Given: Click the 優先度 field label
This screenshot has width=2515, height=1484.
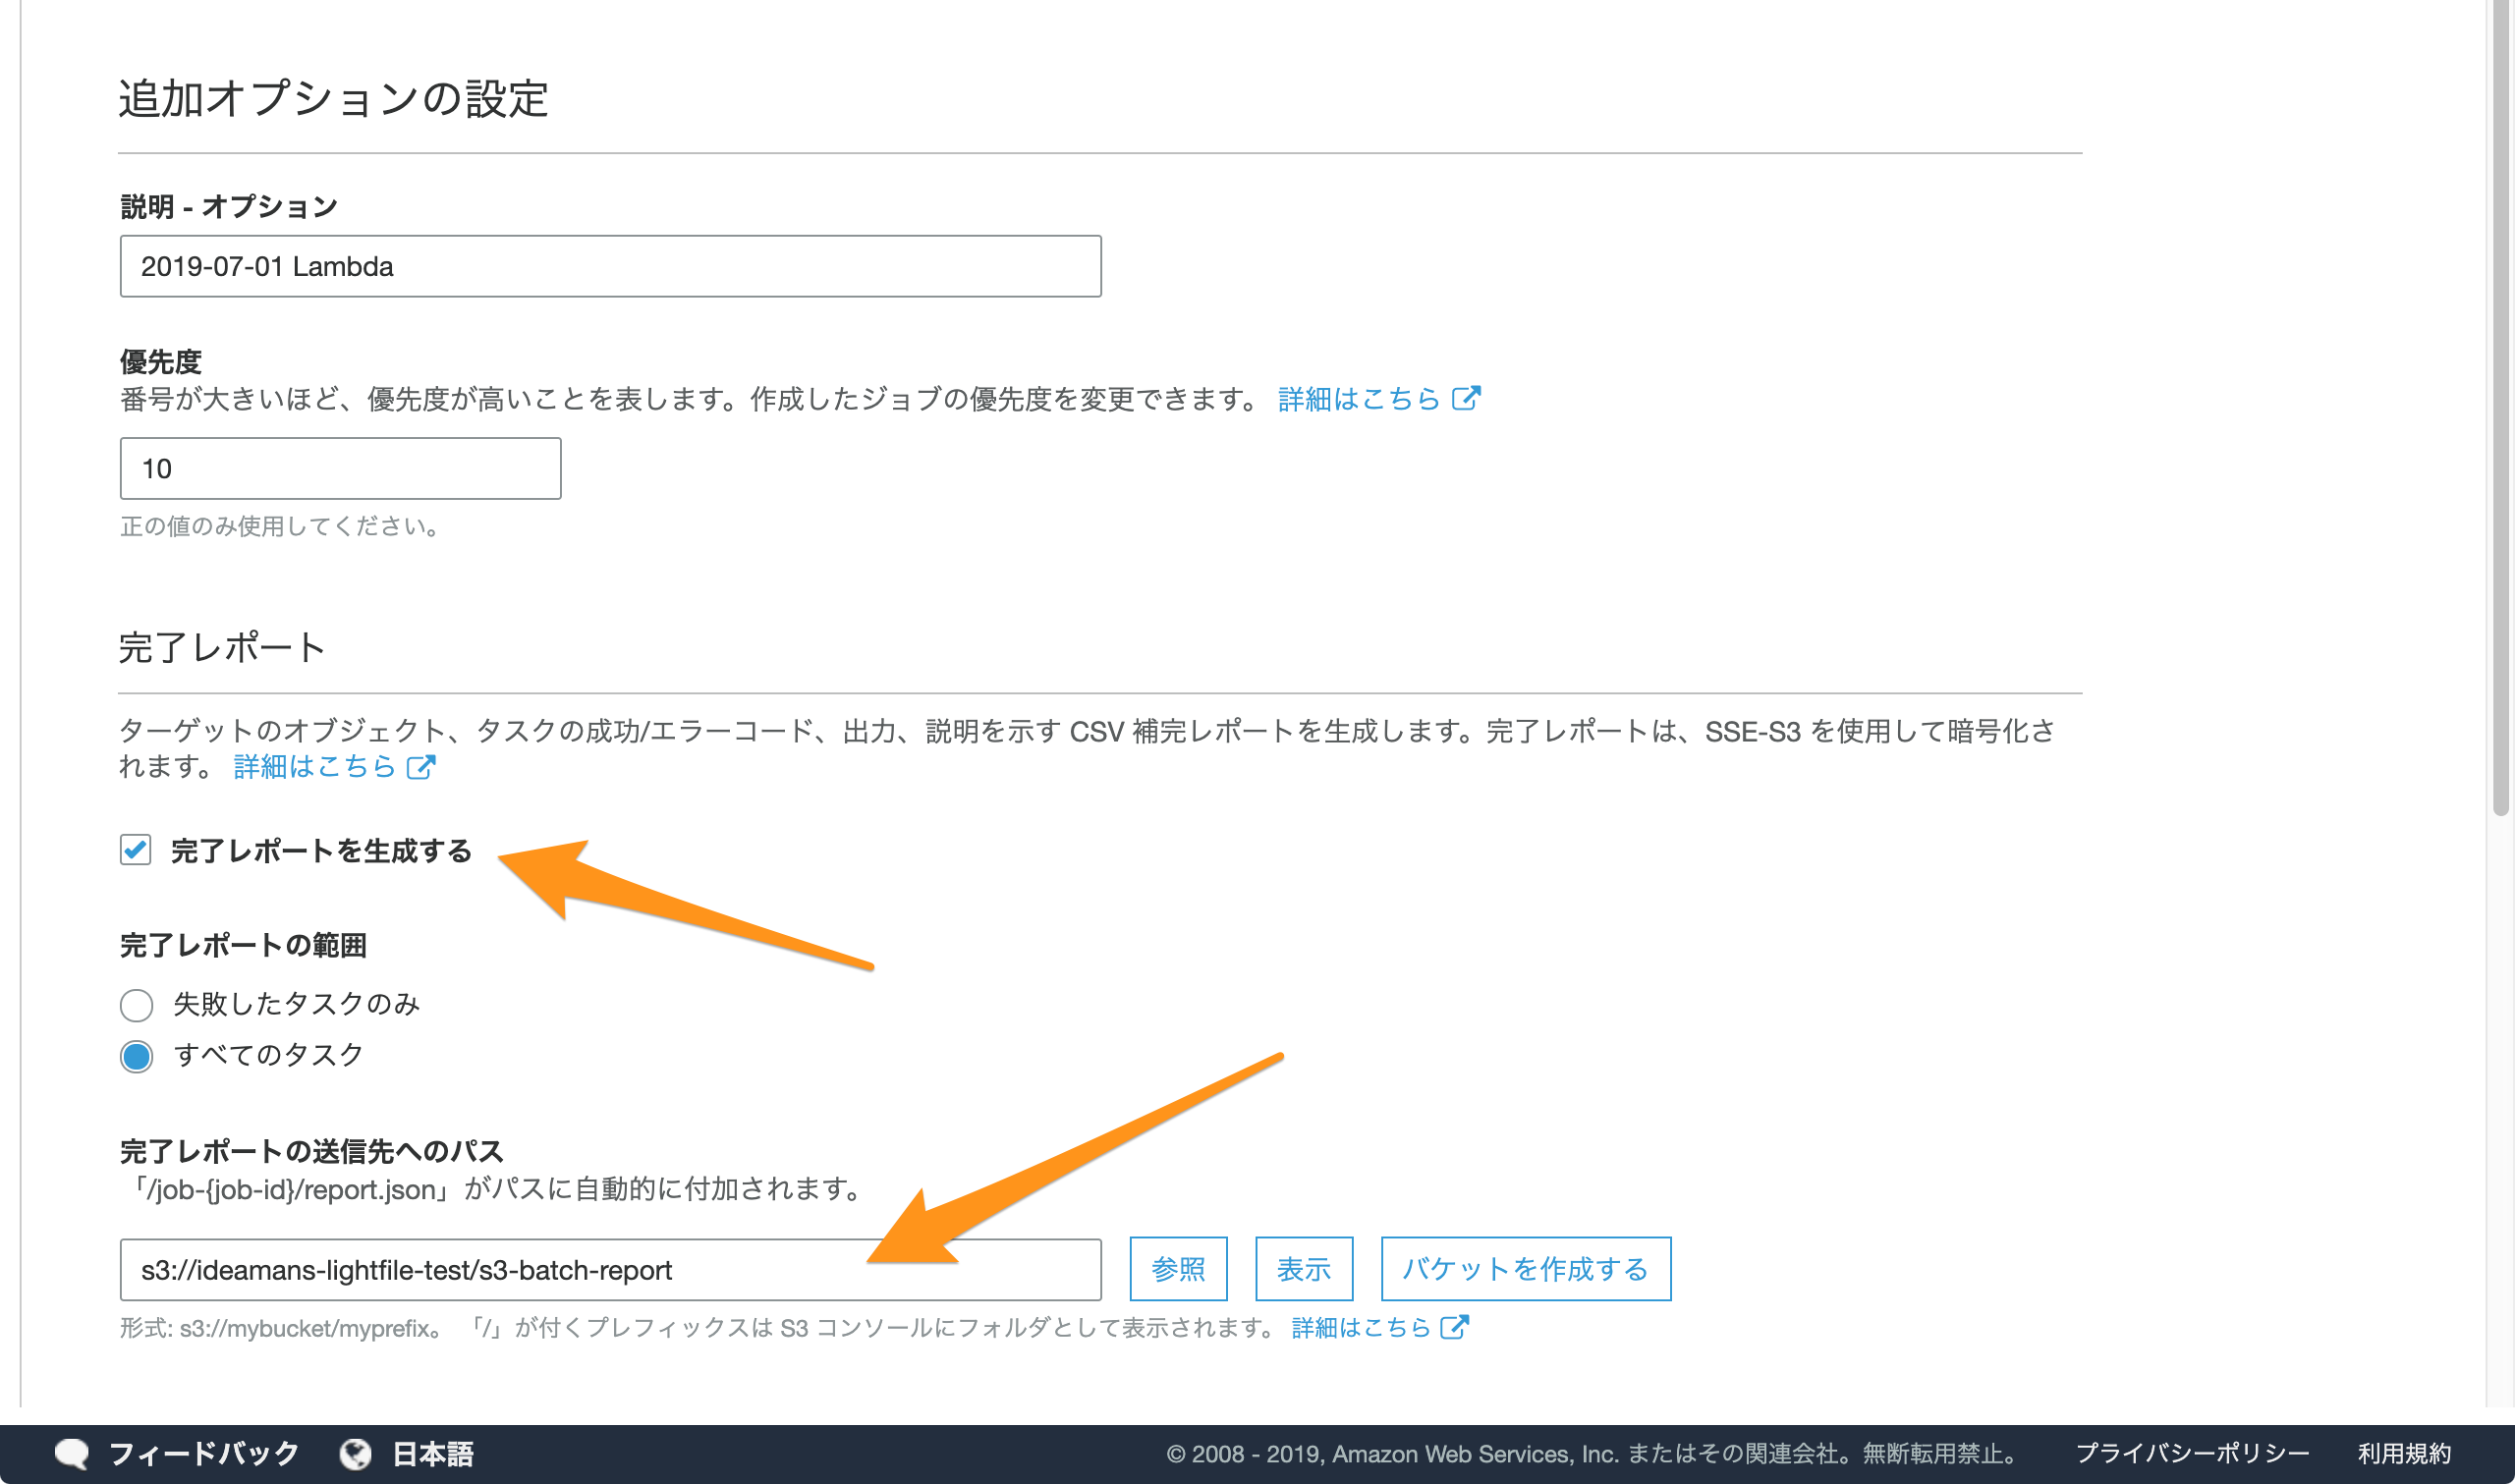Looking at the screenshot, I should pos(161,362).
